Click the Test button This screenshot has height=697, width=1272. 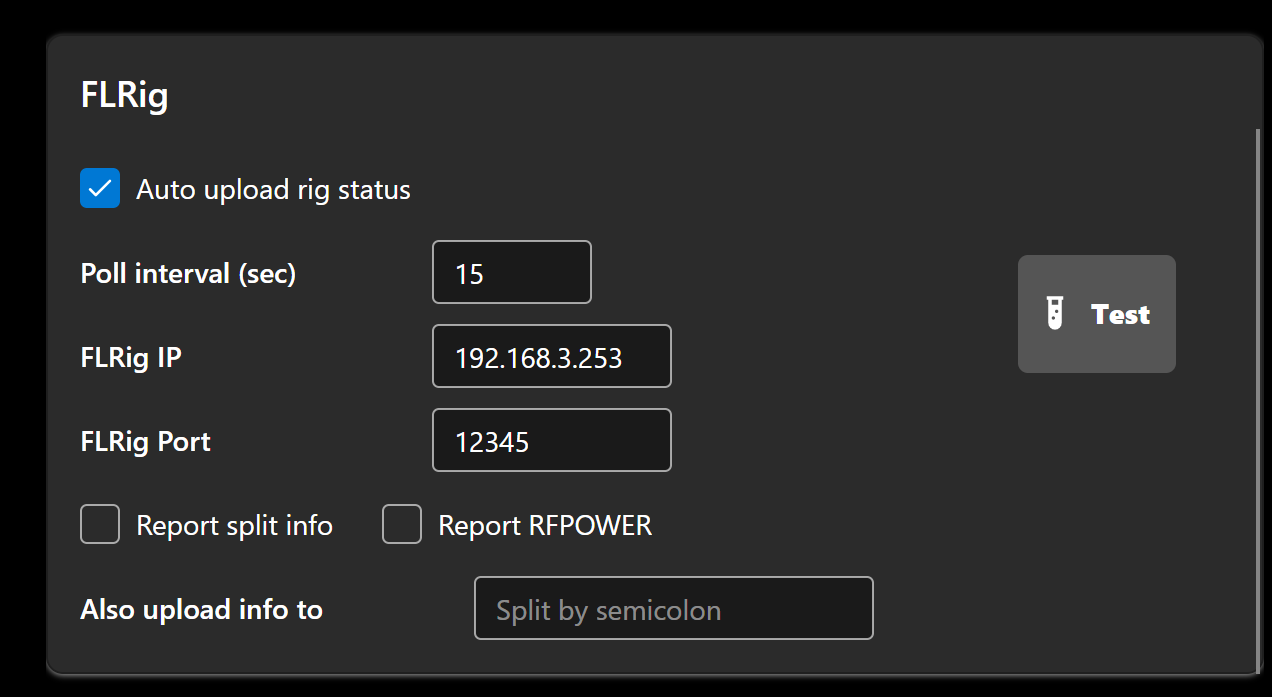coord(1096,314)
